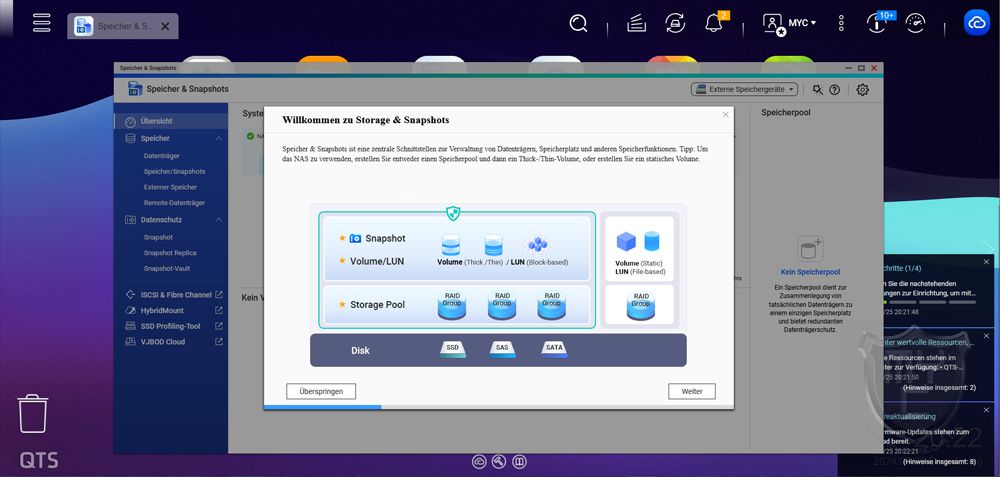Click Hinweise insgesamt: 2 text

[x=939, y=387]
